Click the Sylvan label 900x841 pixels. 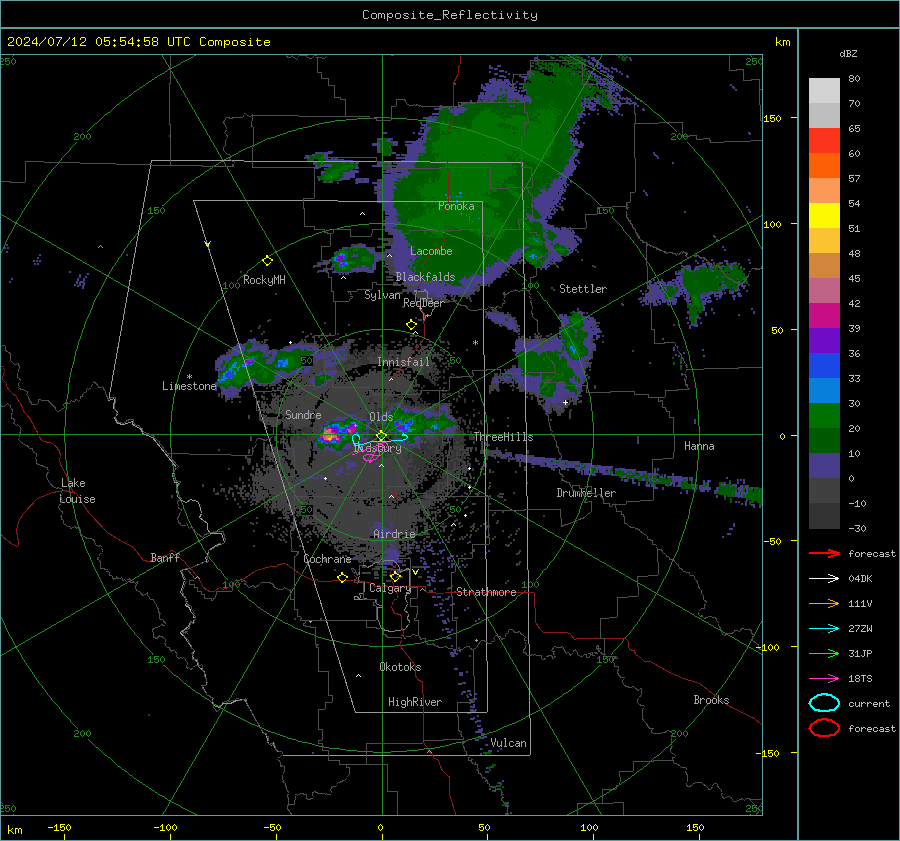[x=382, y=295]
